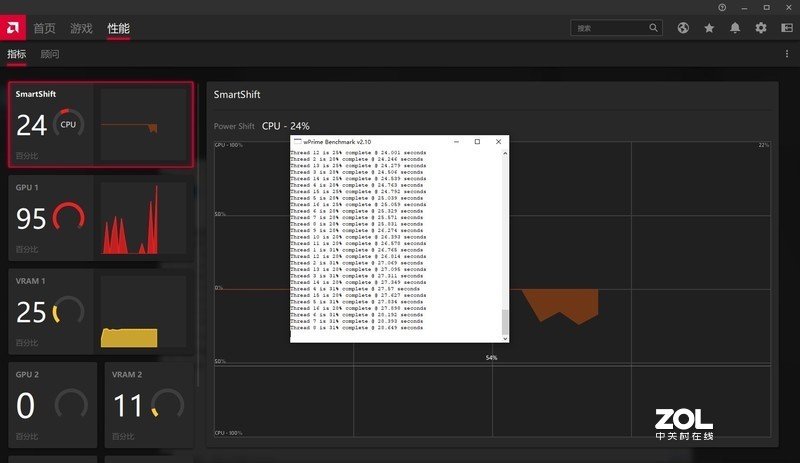Click the 95 value on GPU 1 card

[31, 218]
